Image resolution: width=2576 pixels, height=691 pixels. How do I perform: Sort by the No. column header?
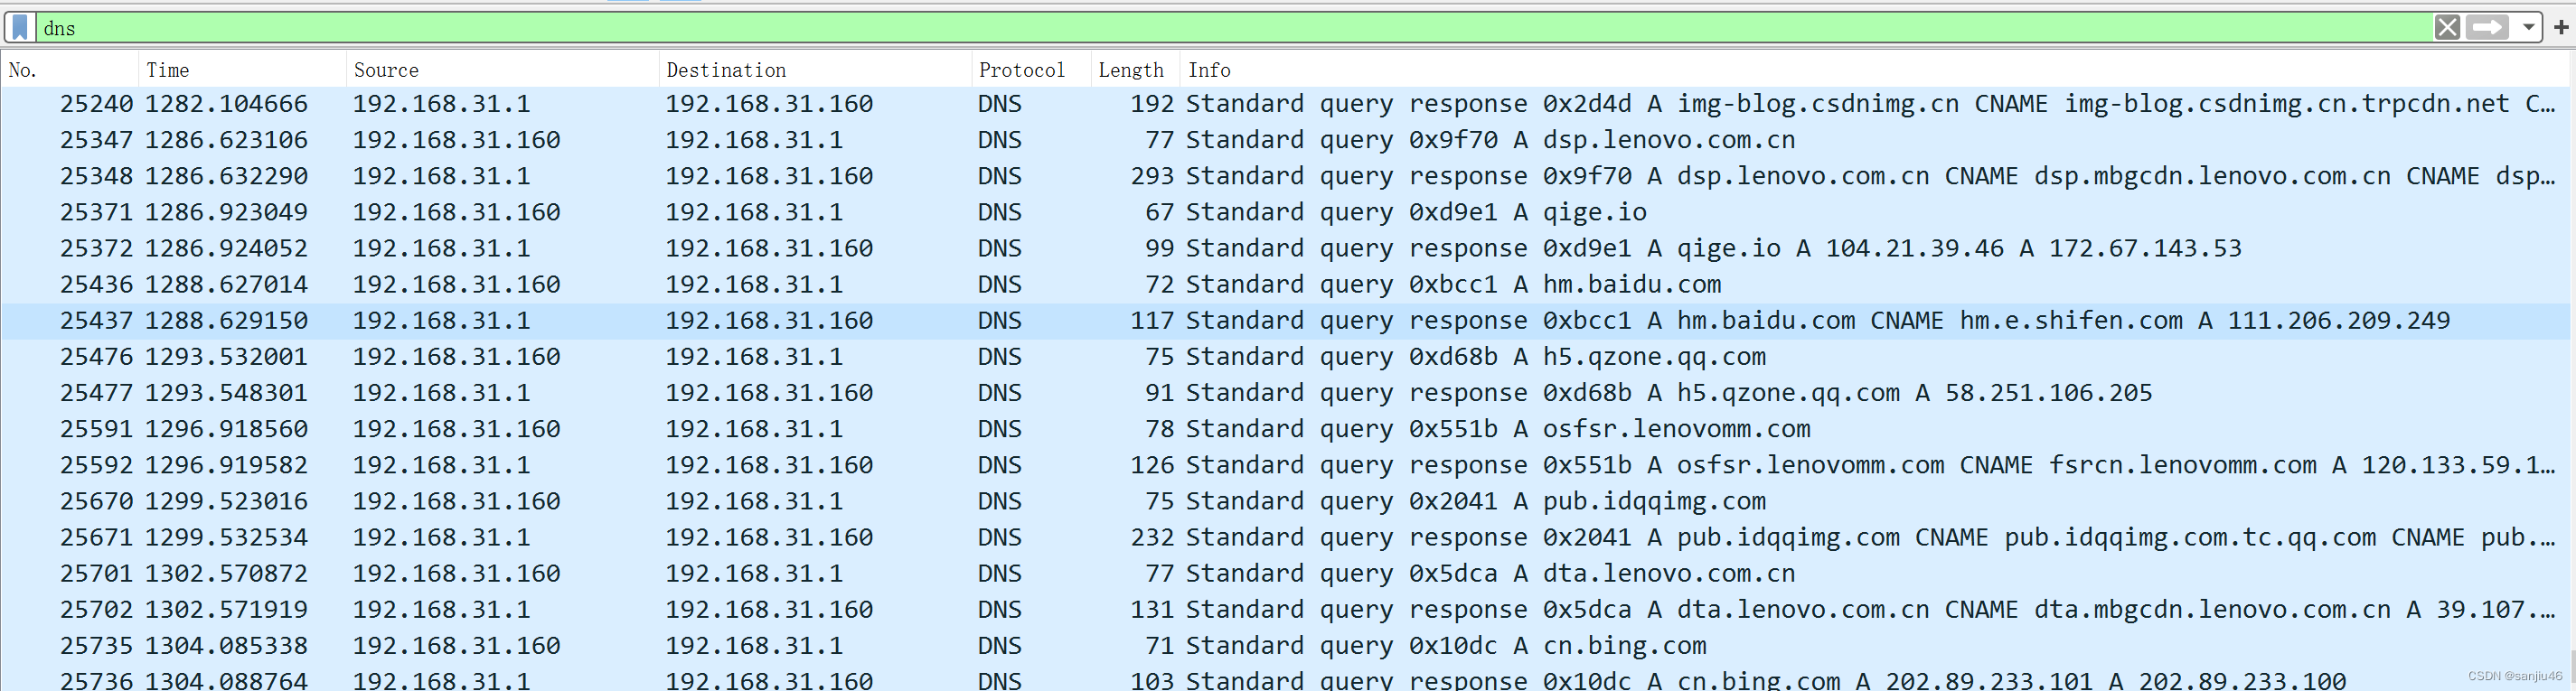tap(69, 70)
